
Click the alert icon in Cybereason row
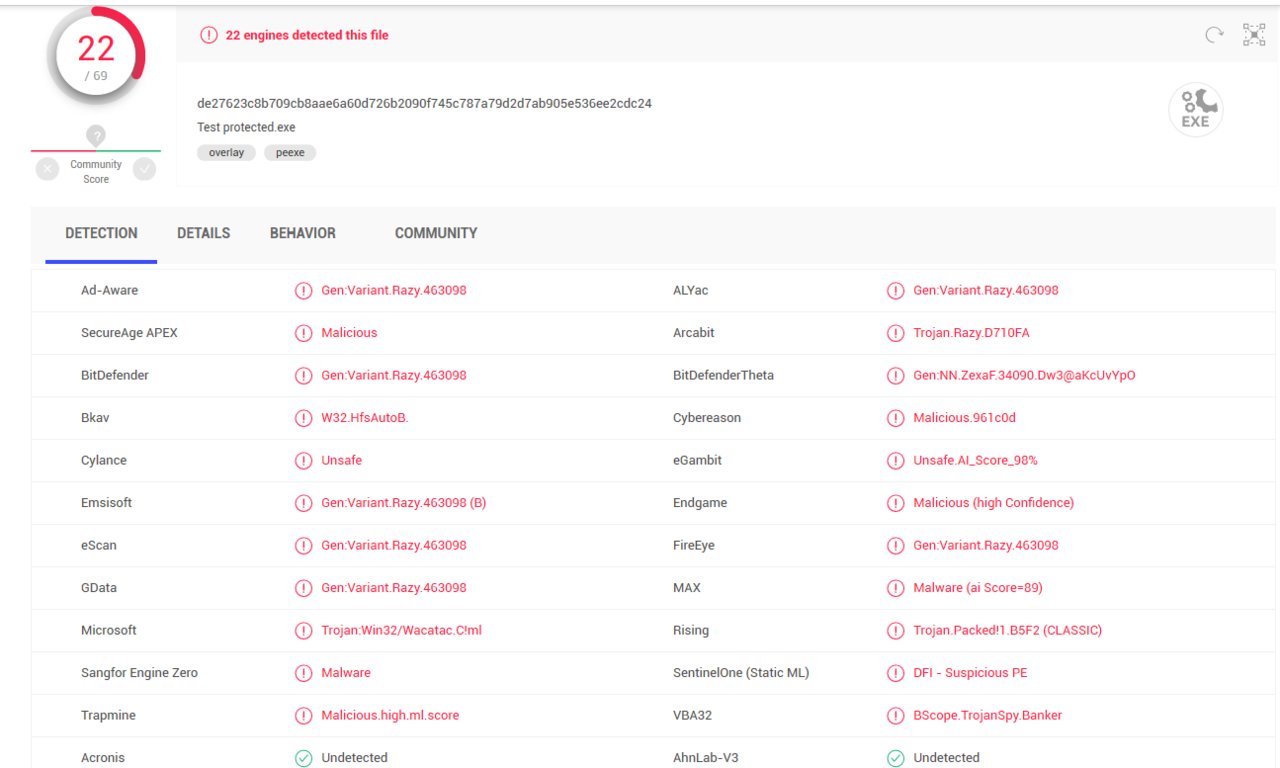[895, 418]
